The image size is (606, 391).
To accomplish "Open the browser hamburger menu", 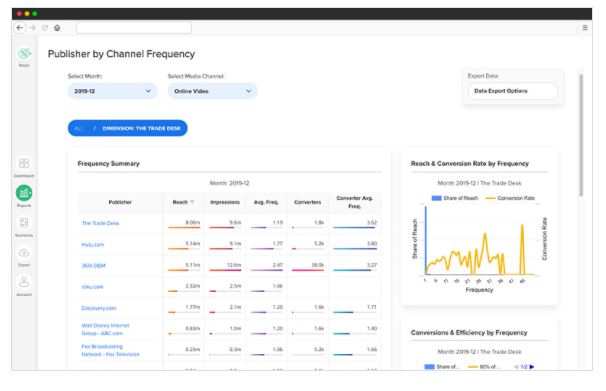I will pyautogui.click(x=585, y=28).
